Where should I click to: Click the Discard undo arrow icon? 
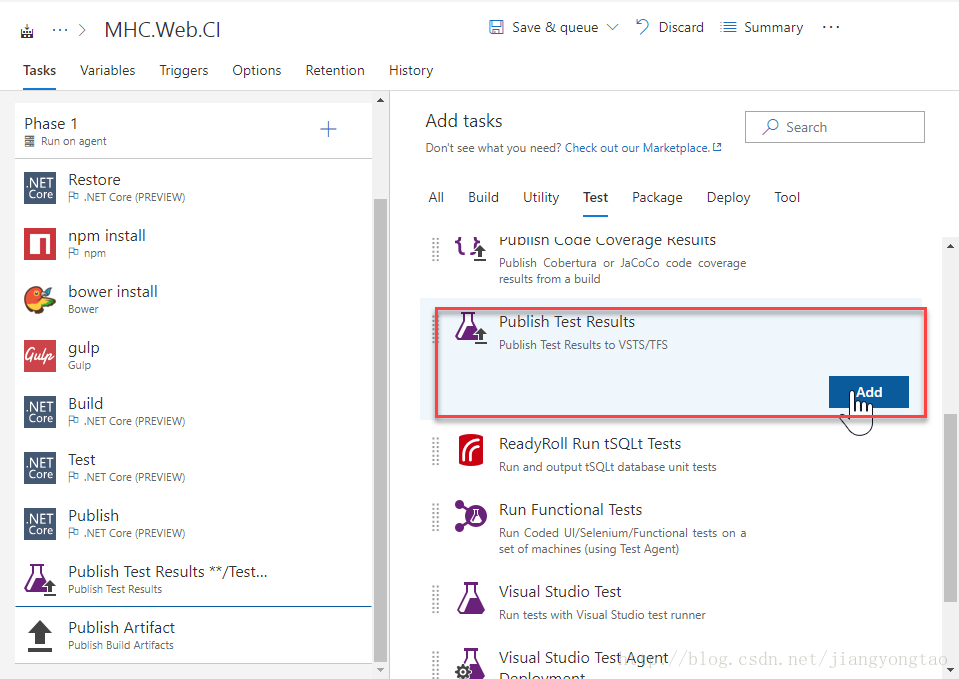[x=642, y=26]
